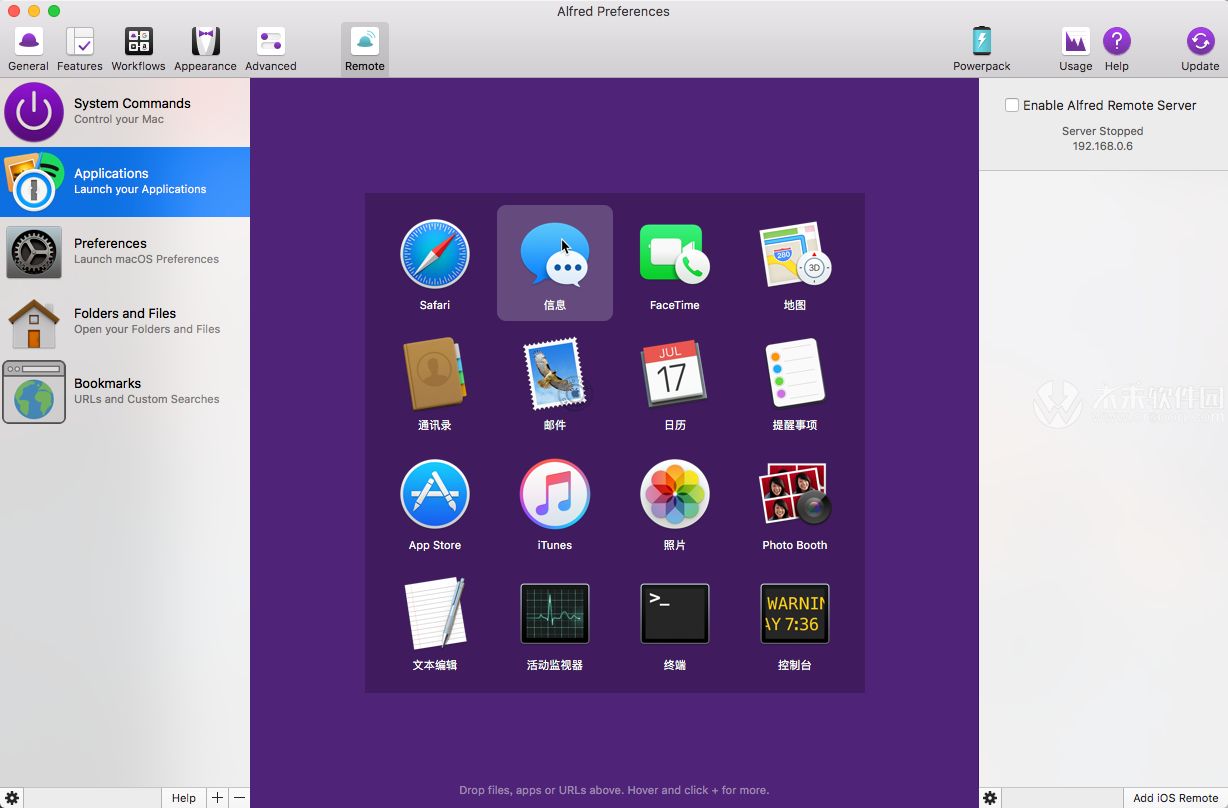Click the Safari app icon
This screenshot has width=1228, height=808.
click(435, 254)
